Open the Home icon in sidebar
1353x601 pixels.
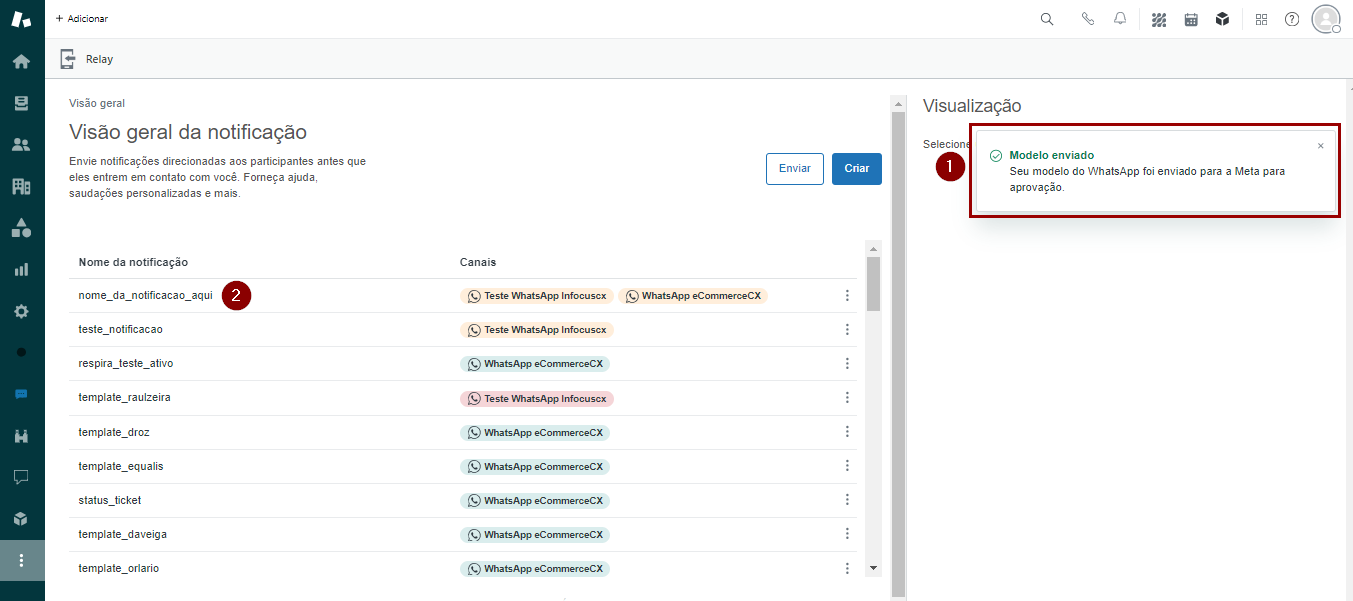pyautogui.click(x=21, y=62)
